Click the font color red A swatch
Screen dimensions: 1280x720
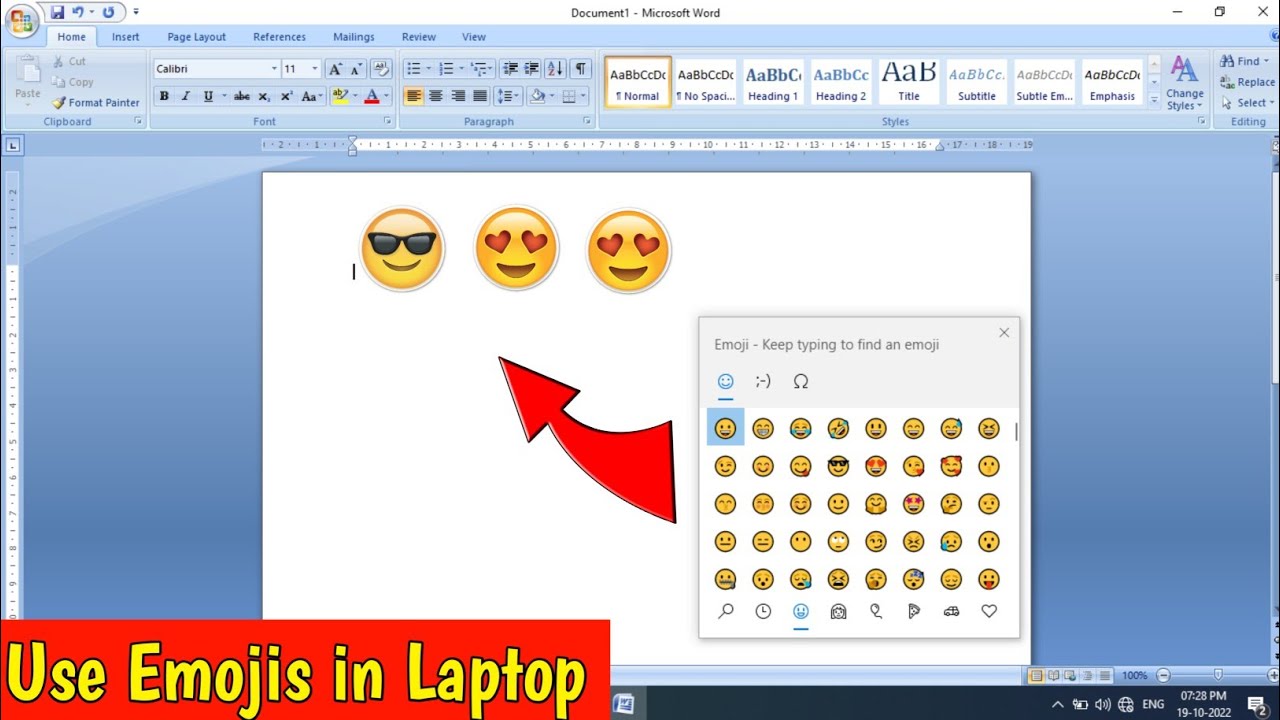click(372, 96)
